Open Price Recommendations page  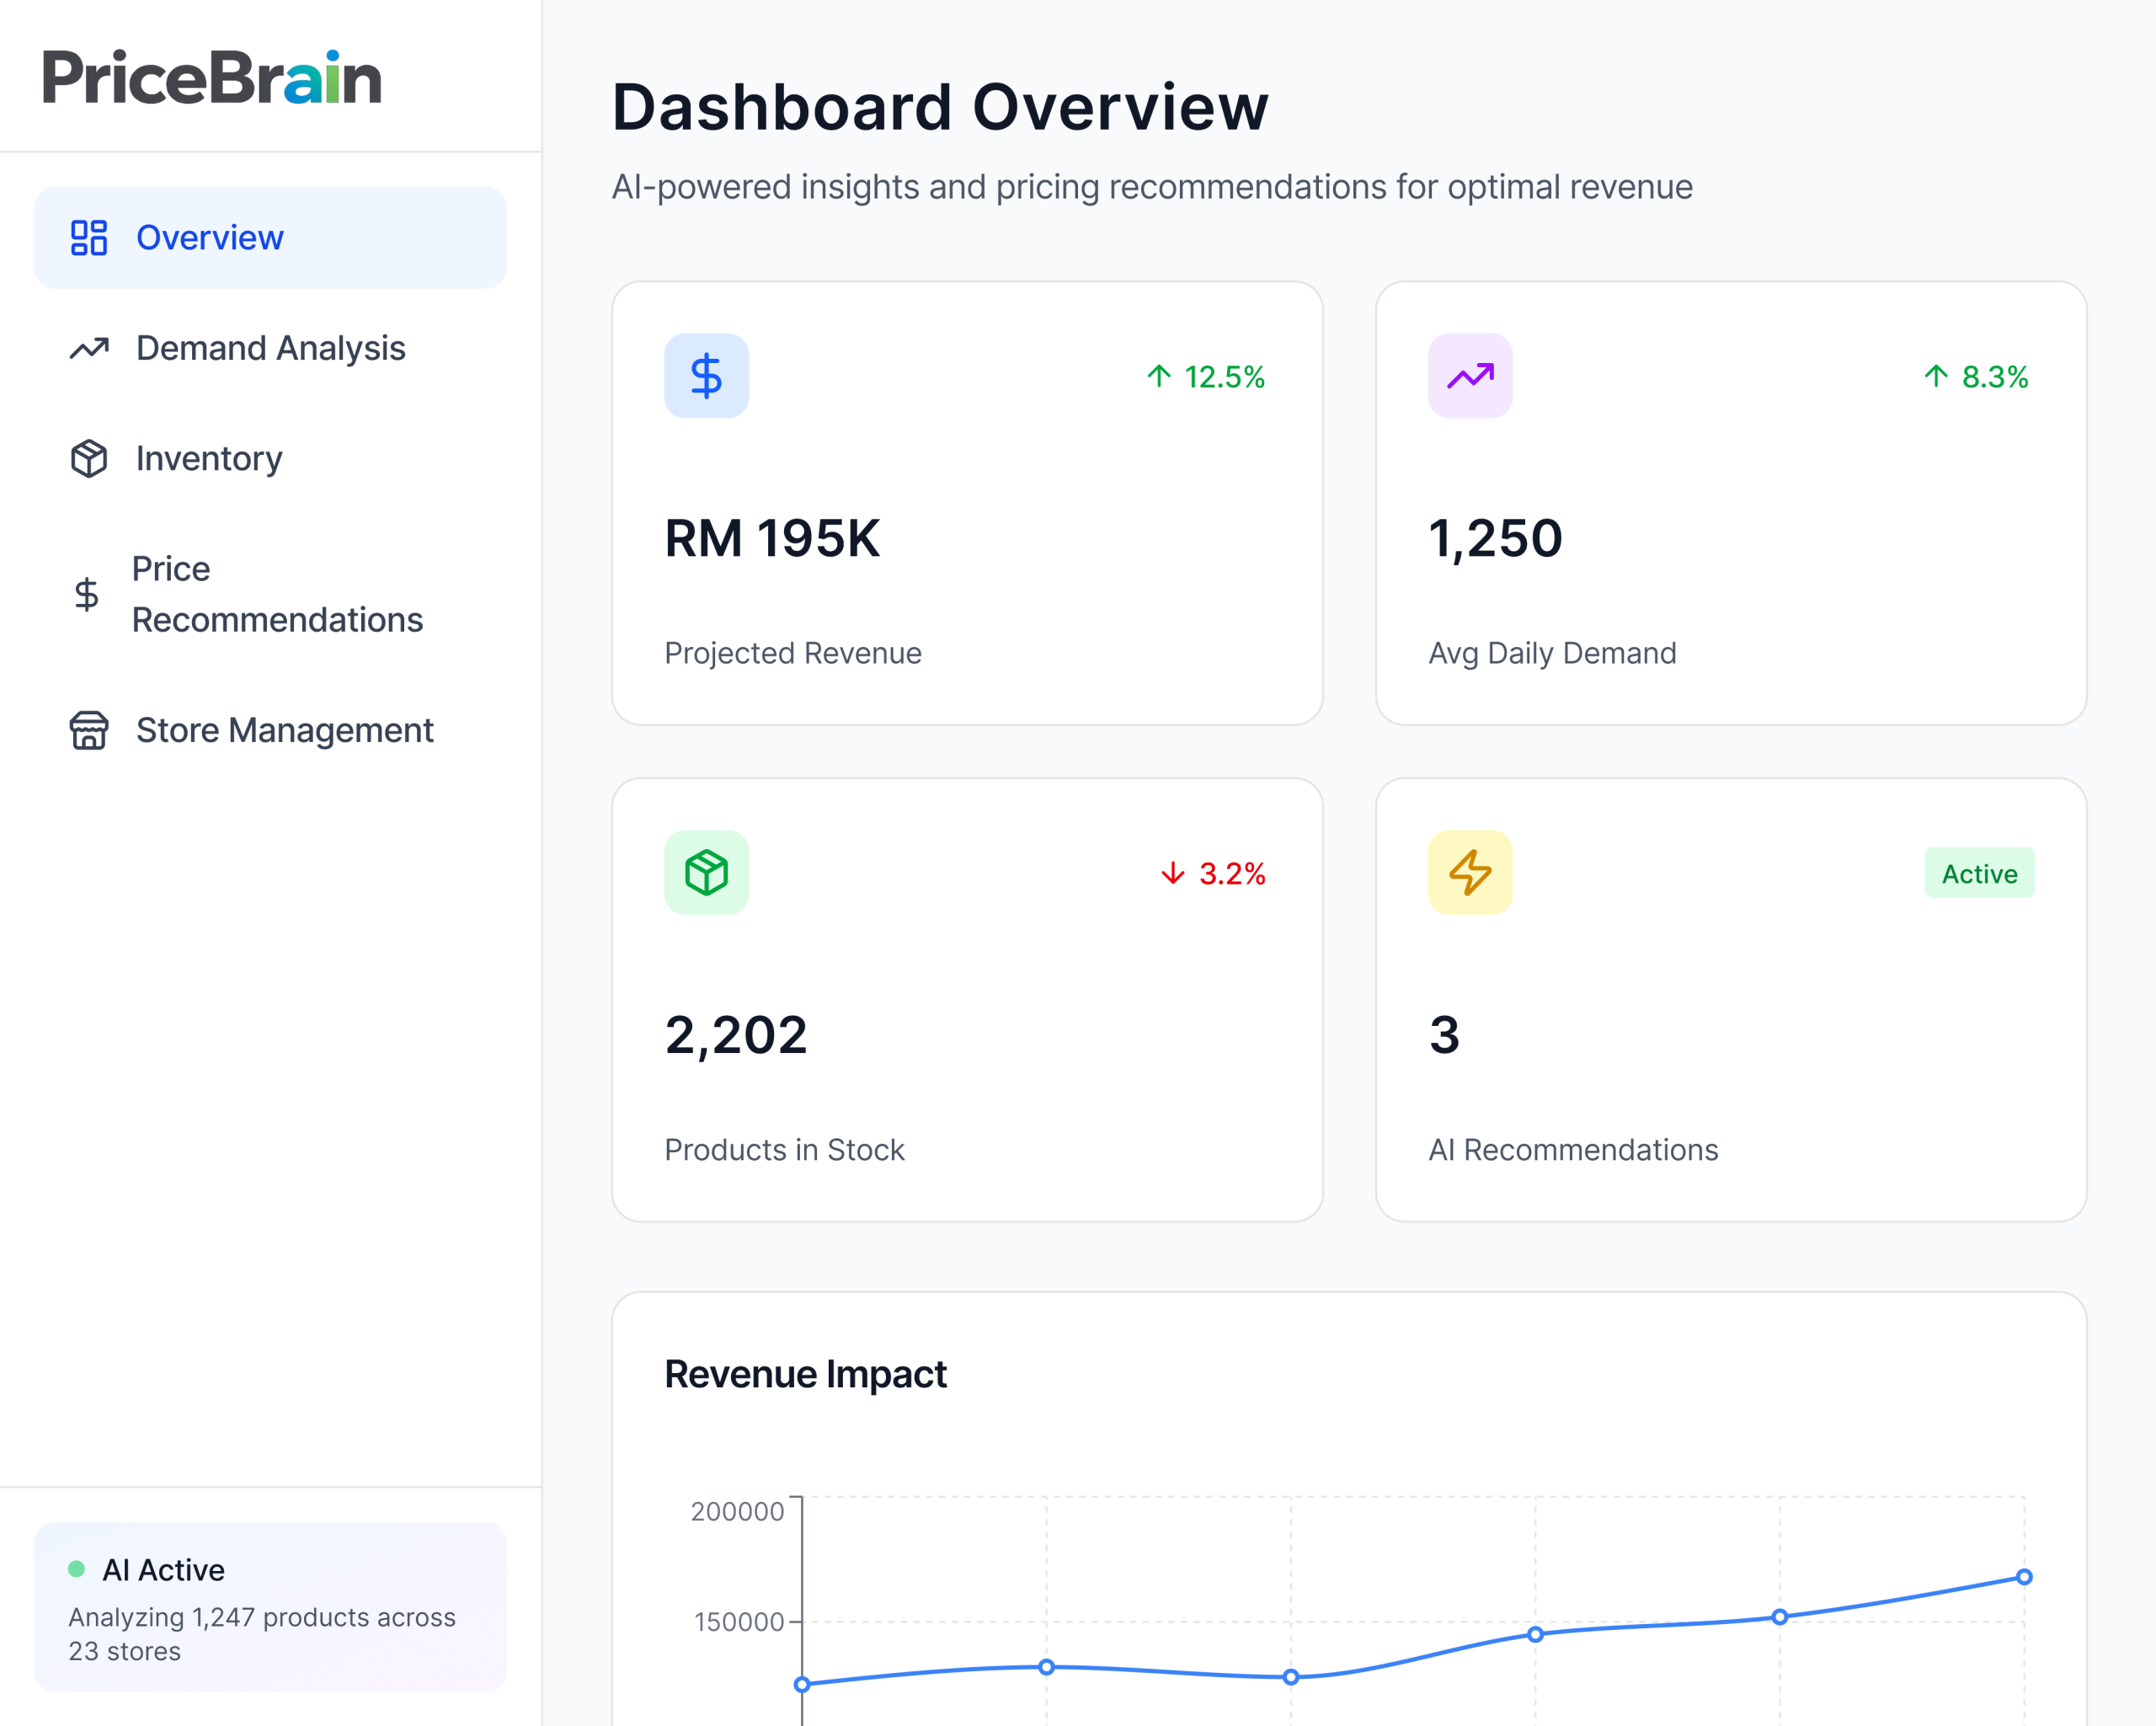(277, 594)
